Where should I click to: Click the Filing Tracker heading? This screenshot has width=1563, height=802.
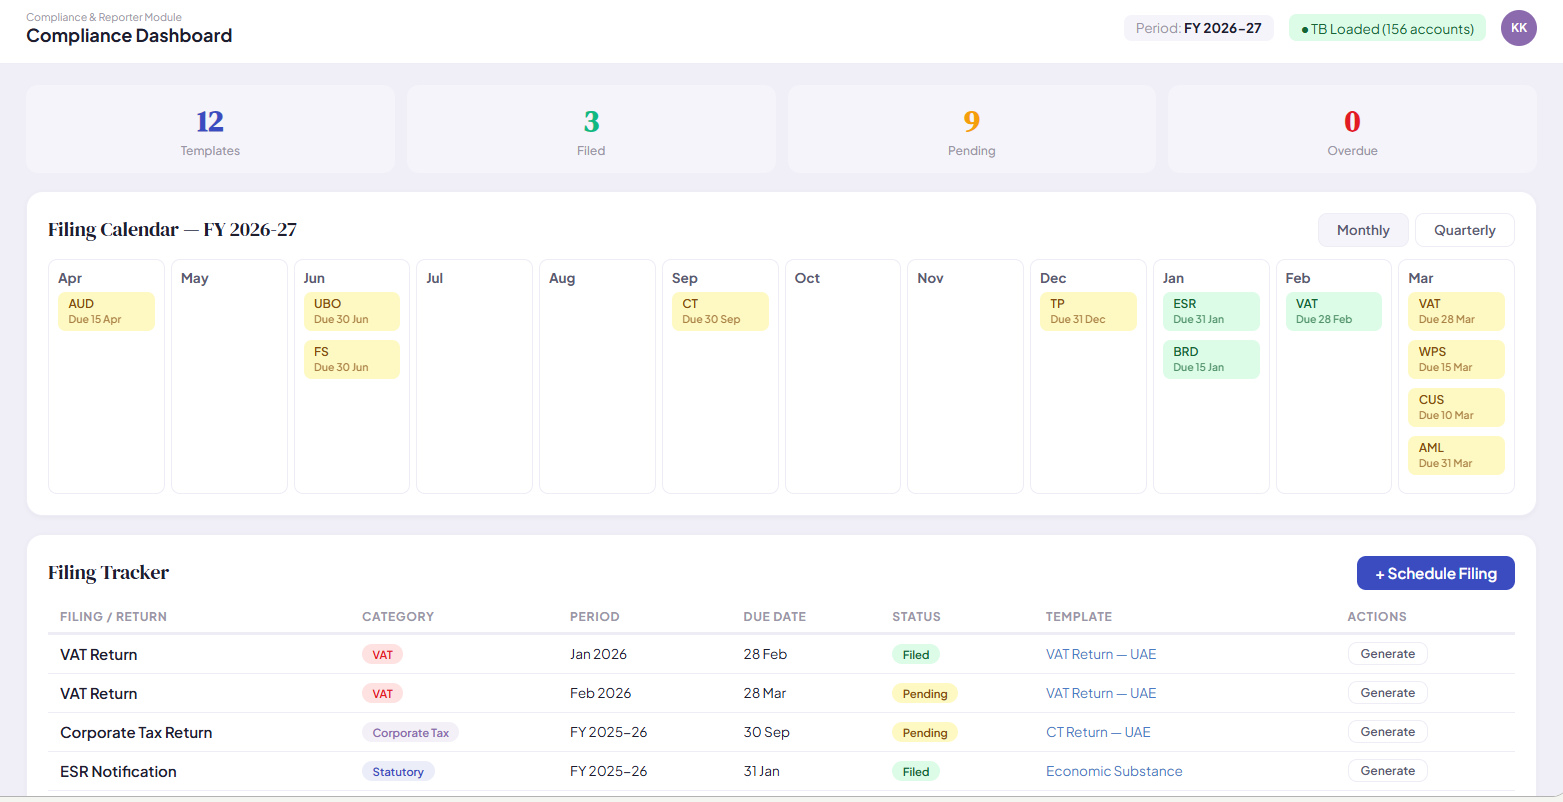[x=108, y=573]
